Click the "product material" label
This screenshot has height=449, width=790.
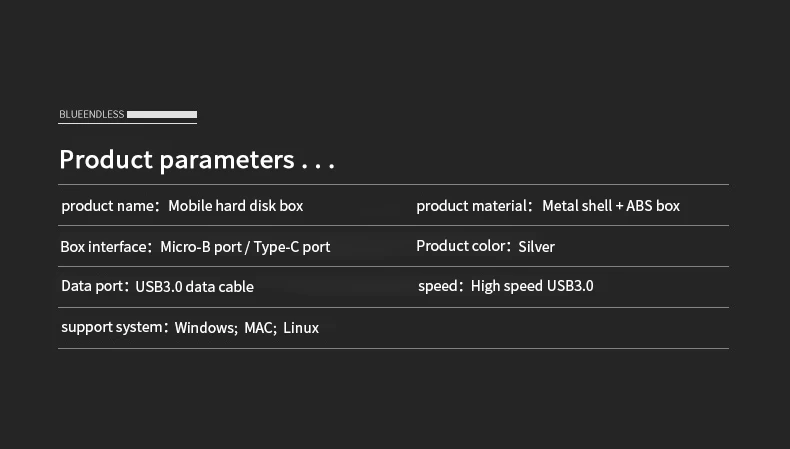click(473, 206)
